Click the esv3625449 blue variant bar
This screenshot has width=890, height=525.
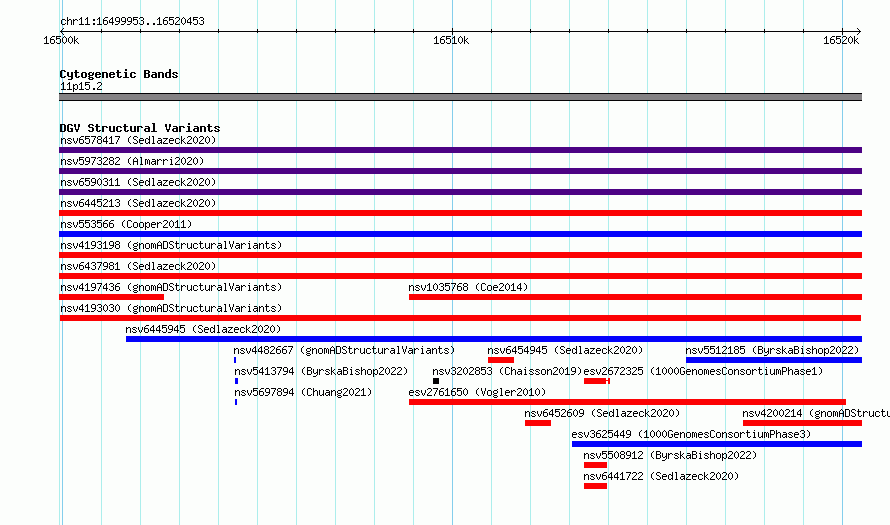click(717, 444)
